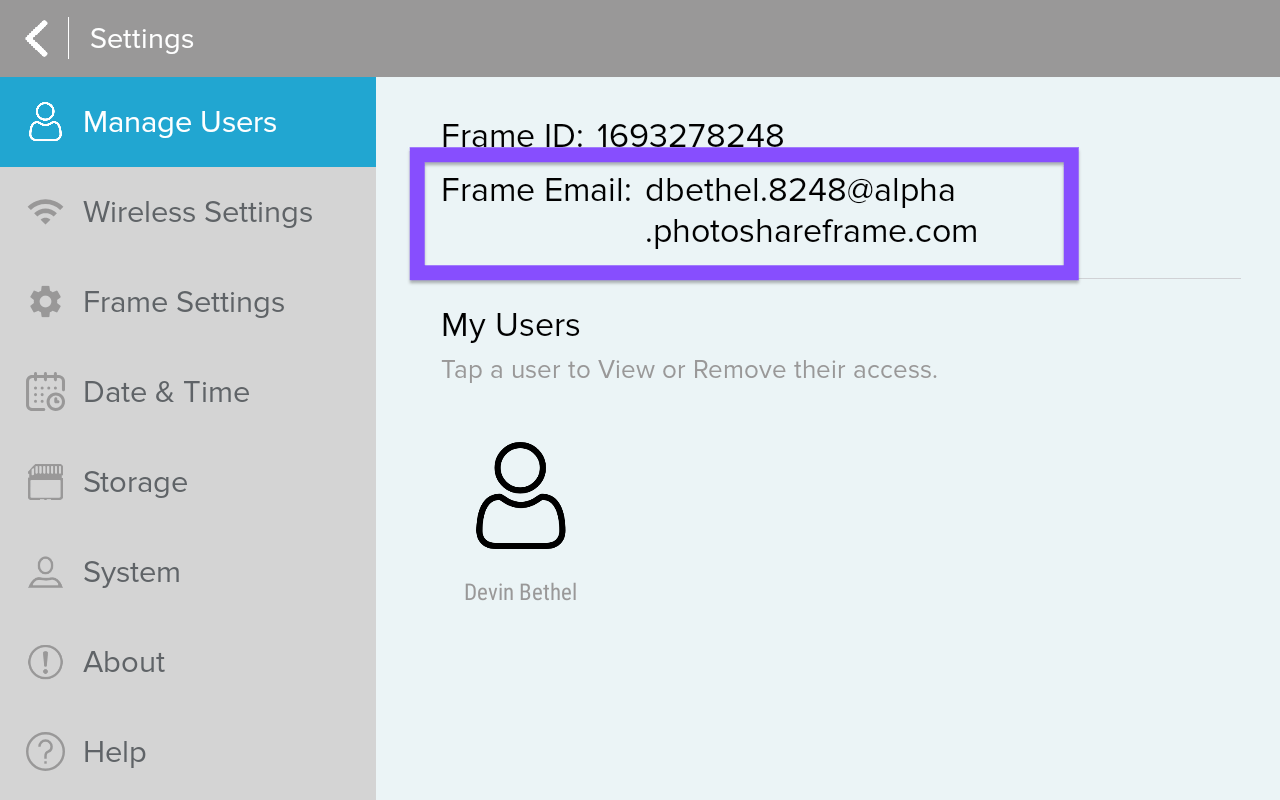Select the question mark icon next to Help
Screen dimensions: 1280x800
[x=45, y=752]
